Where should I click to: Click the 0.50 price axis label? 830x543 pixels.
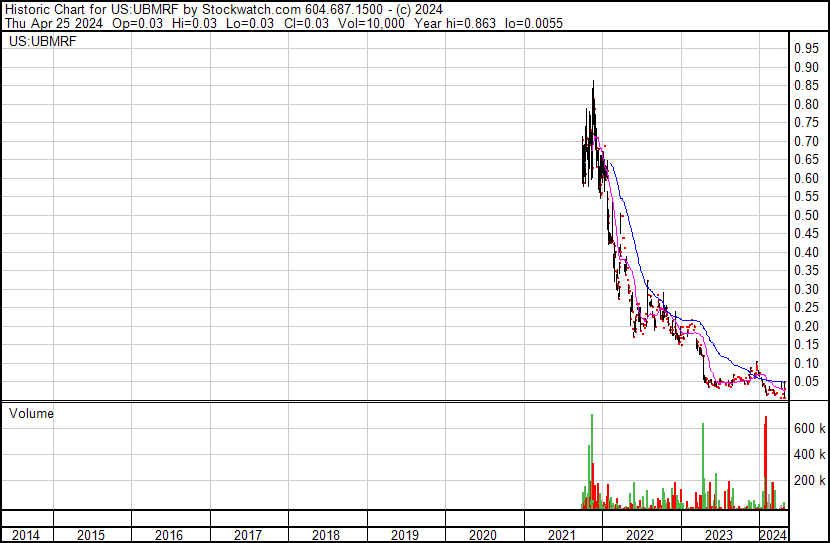(x=806, y=215)
